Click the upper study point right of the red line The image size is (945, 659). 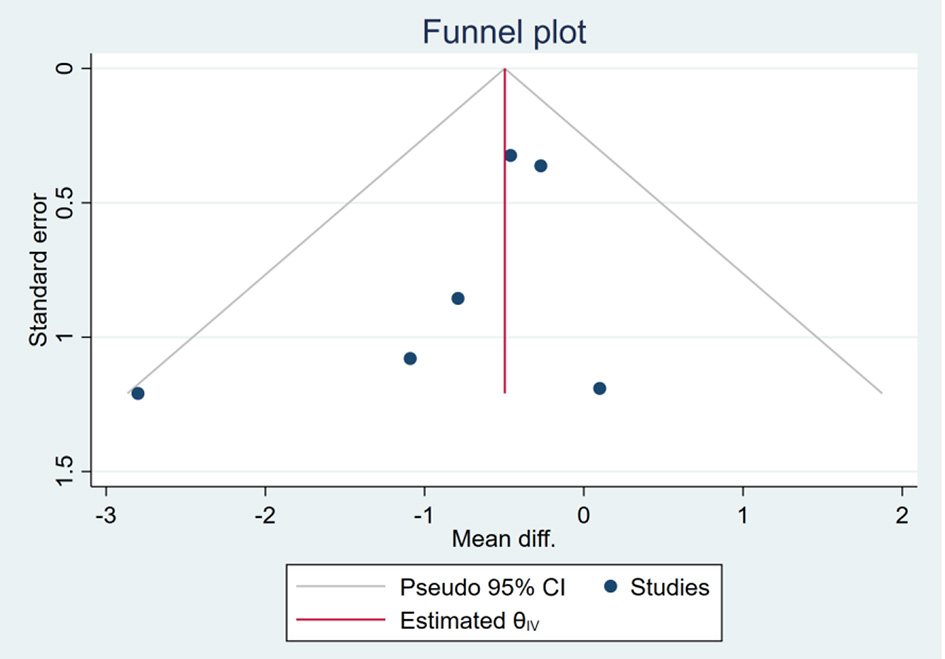[x=541, y=166]
